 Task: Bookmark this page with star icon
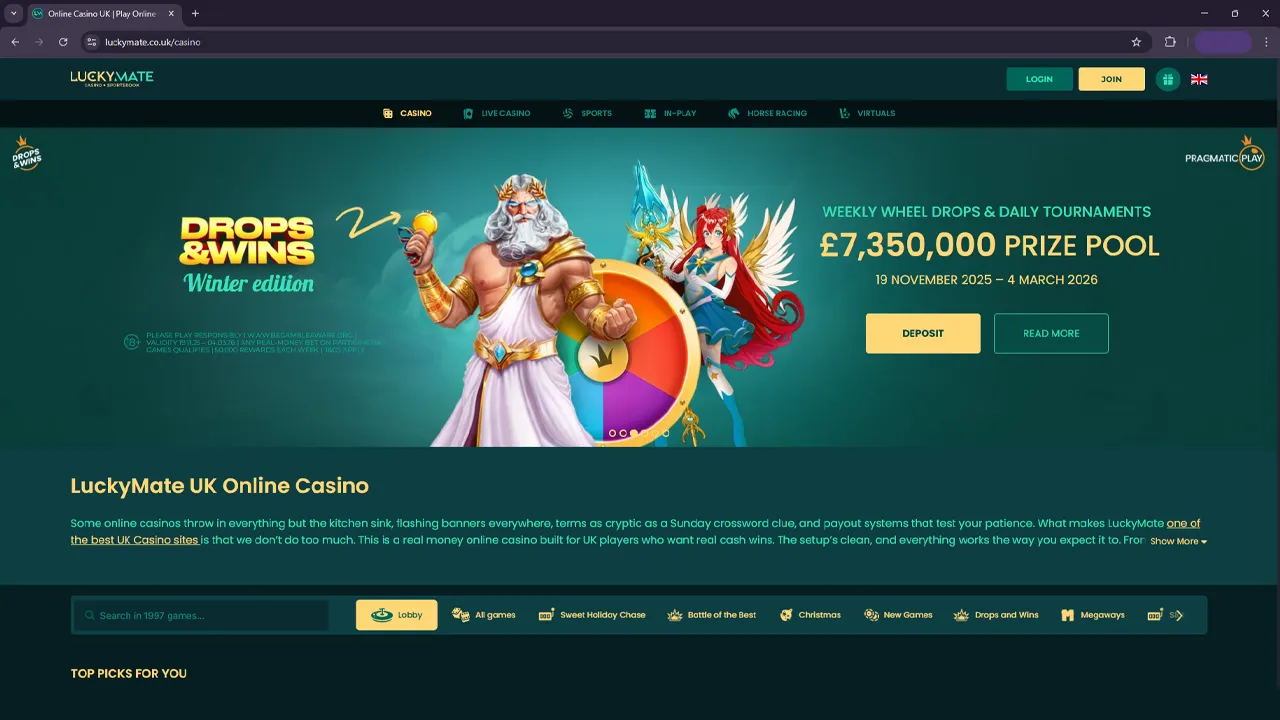tap(1136, 42)
